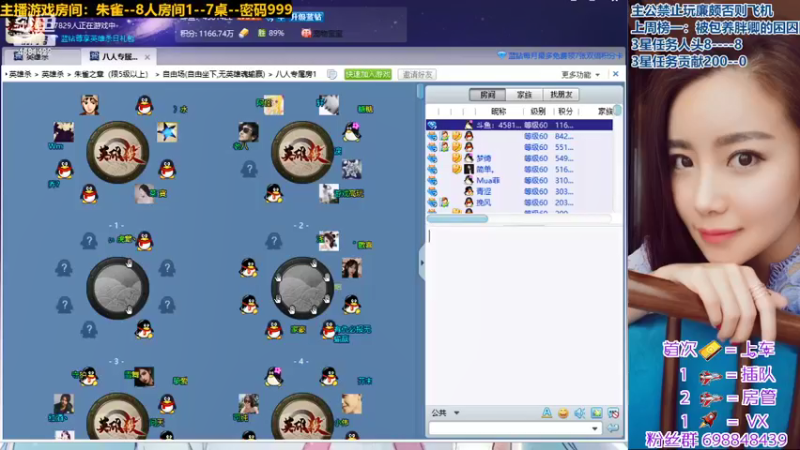Click the blue diamond icon in 梦绮 row
The image size is (800, 450).
point(432,158)
